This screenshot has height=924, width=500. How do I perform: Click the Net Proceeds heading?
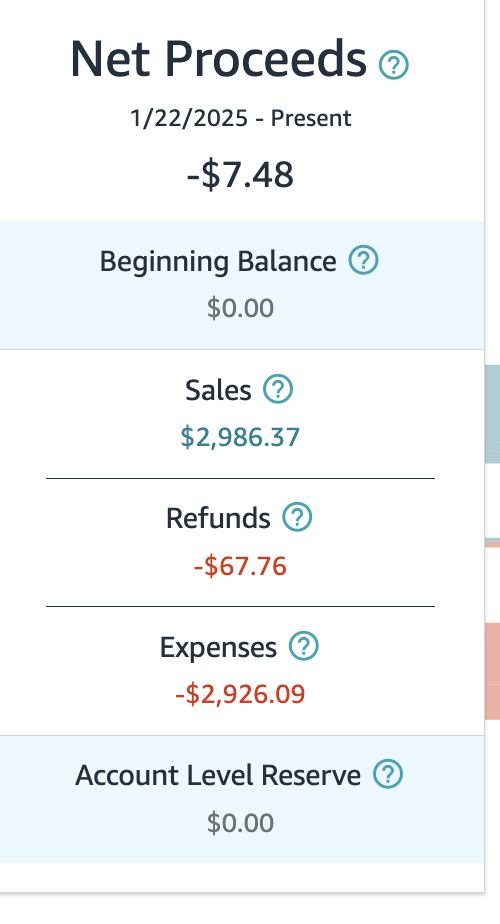pyautogui.click(x=218, y=60)
